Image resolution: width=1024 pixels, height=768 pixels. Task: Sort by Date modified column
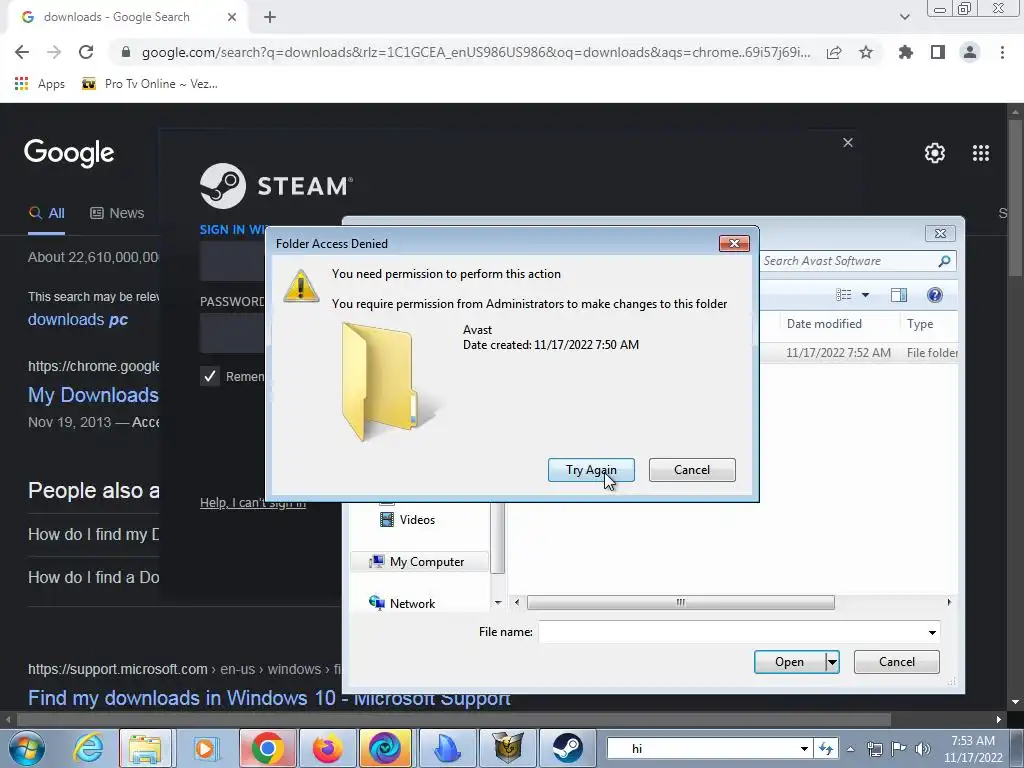(x=824, y=324)
